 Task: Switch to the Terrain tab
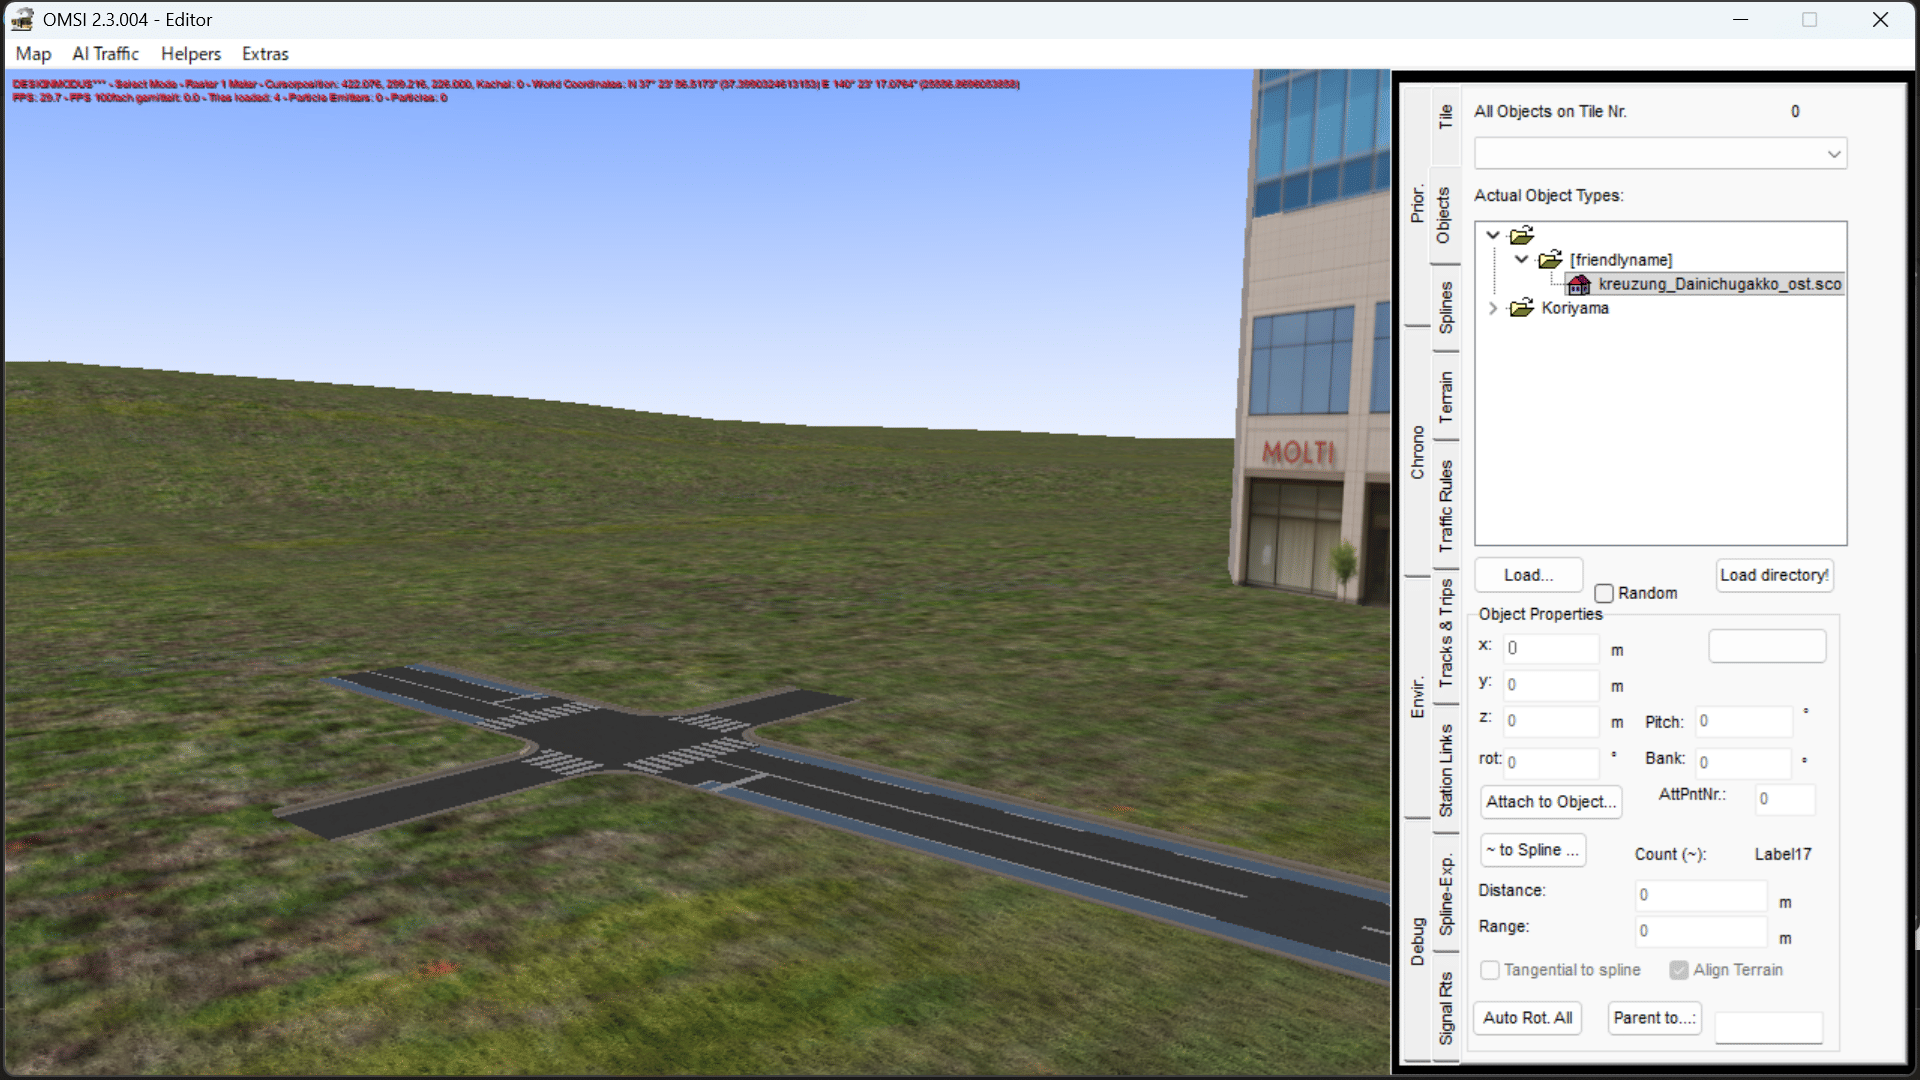click(x=1446, y=396)
